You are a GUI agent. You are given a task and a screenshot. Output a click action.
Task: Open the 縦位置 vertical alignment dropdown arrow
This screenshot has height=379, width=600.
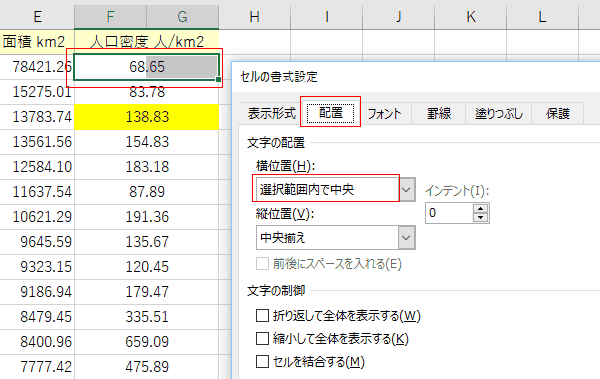[406, 238]
